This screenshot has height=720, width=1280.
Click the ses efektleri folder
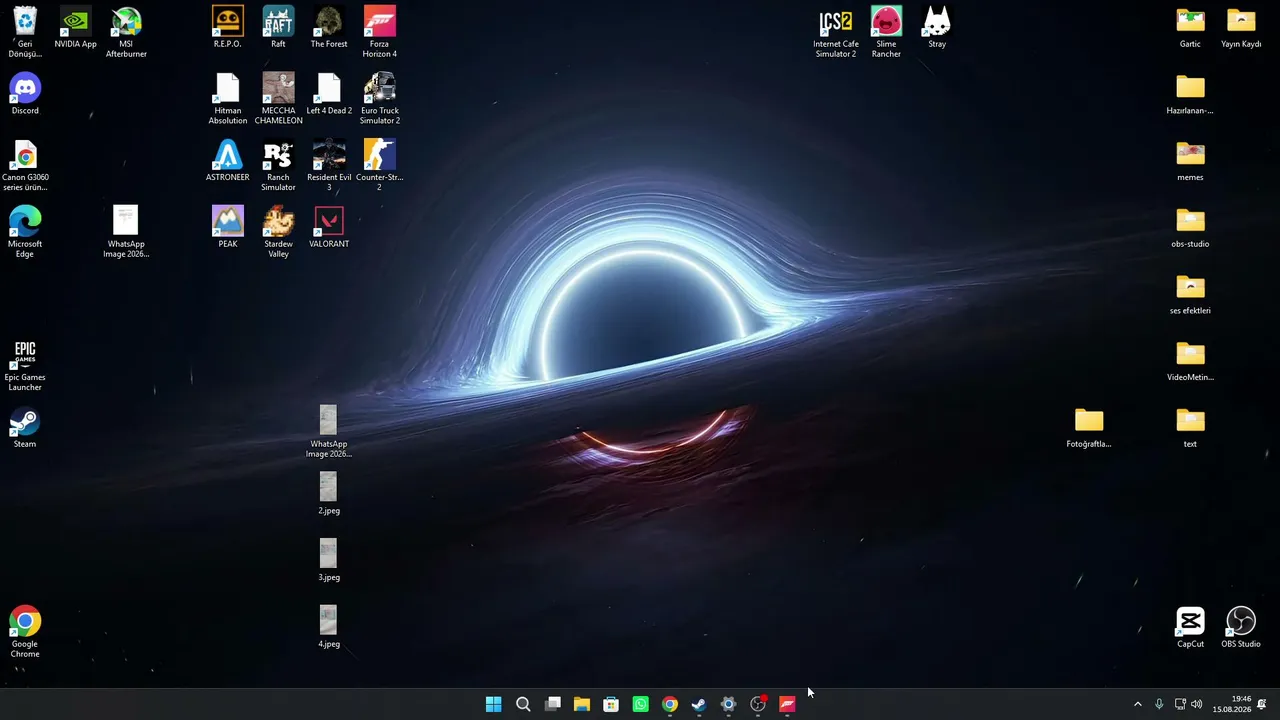click(x=1190, y=294)
